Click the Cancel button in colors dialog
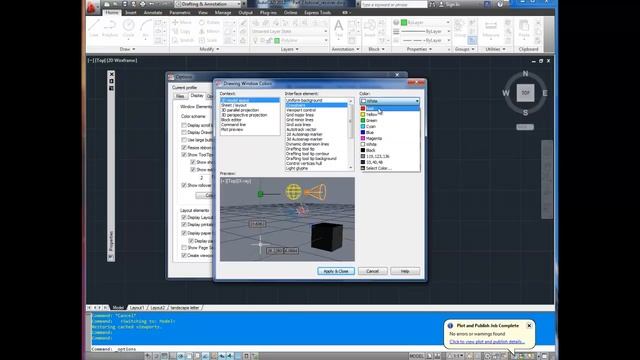640x360 pixels. click(x=372, y=271)
